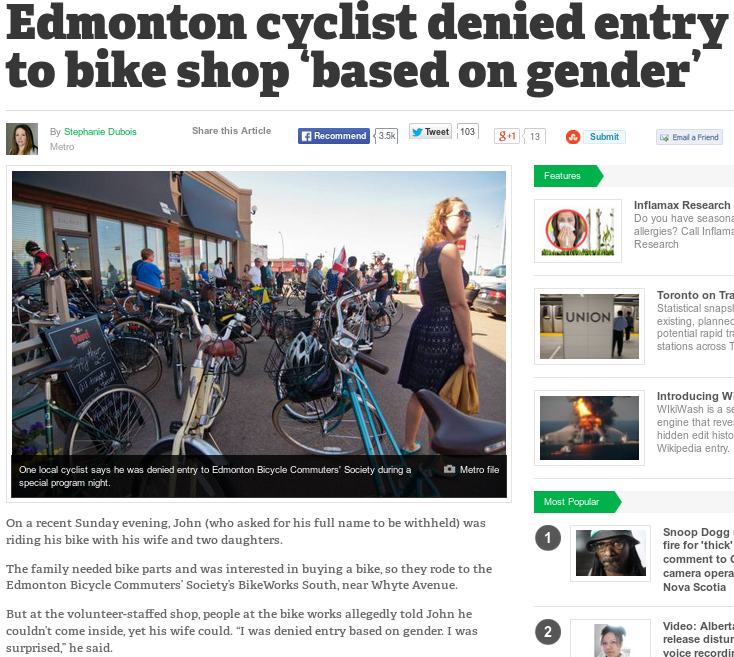Open the burning oil rig thumbnail

pos(589,428)
